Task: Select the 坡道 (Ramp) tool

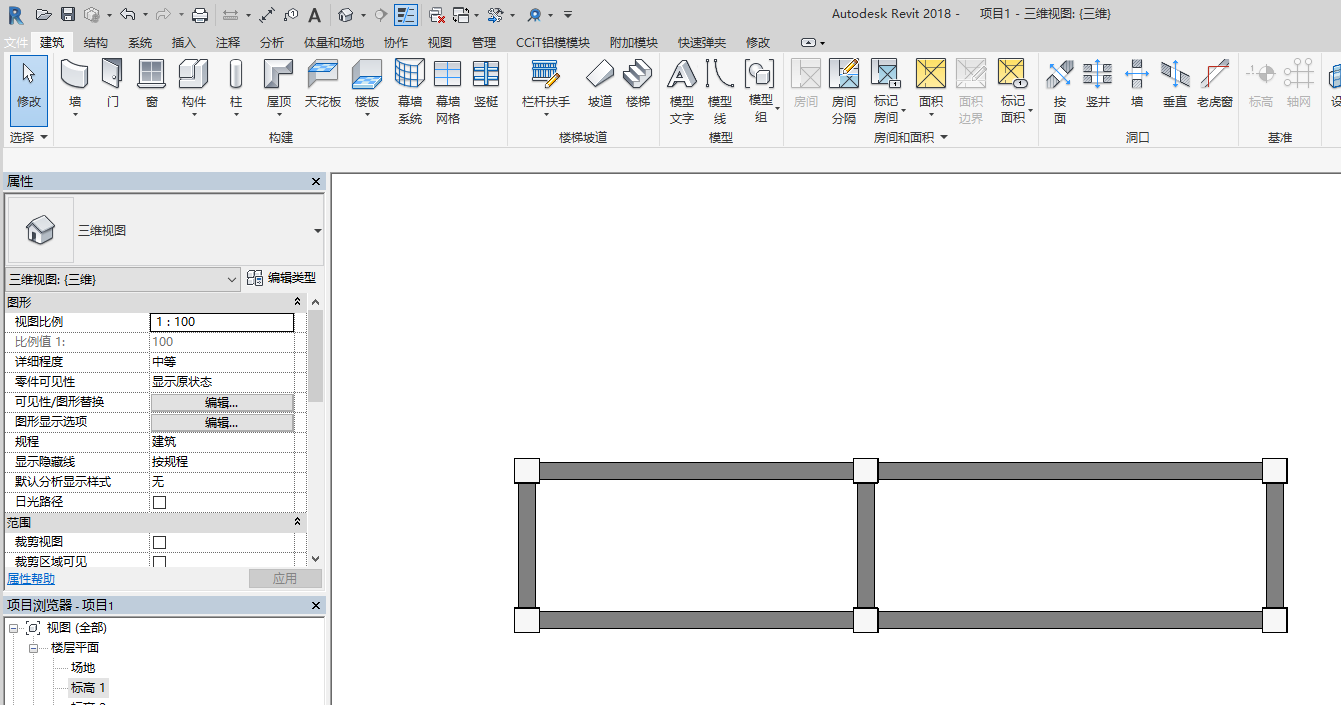Action: click(600, 84)
